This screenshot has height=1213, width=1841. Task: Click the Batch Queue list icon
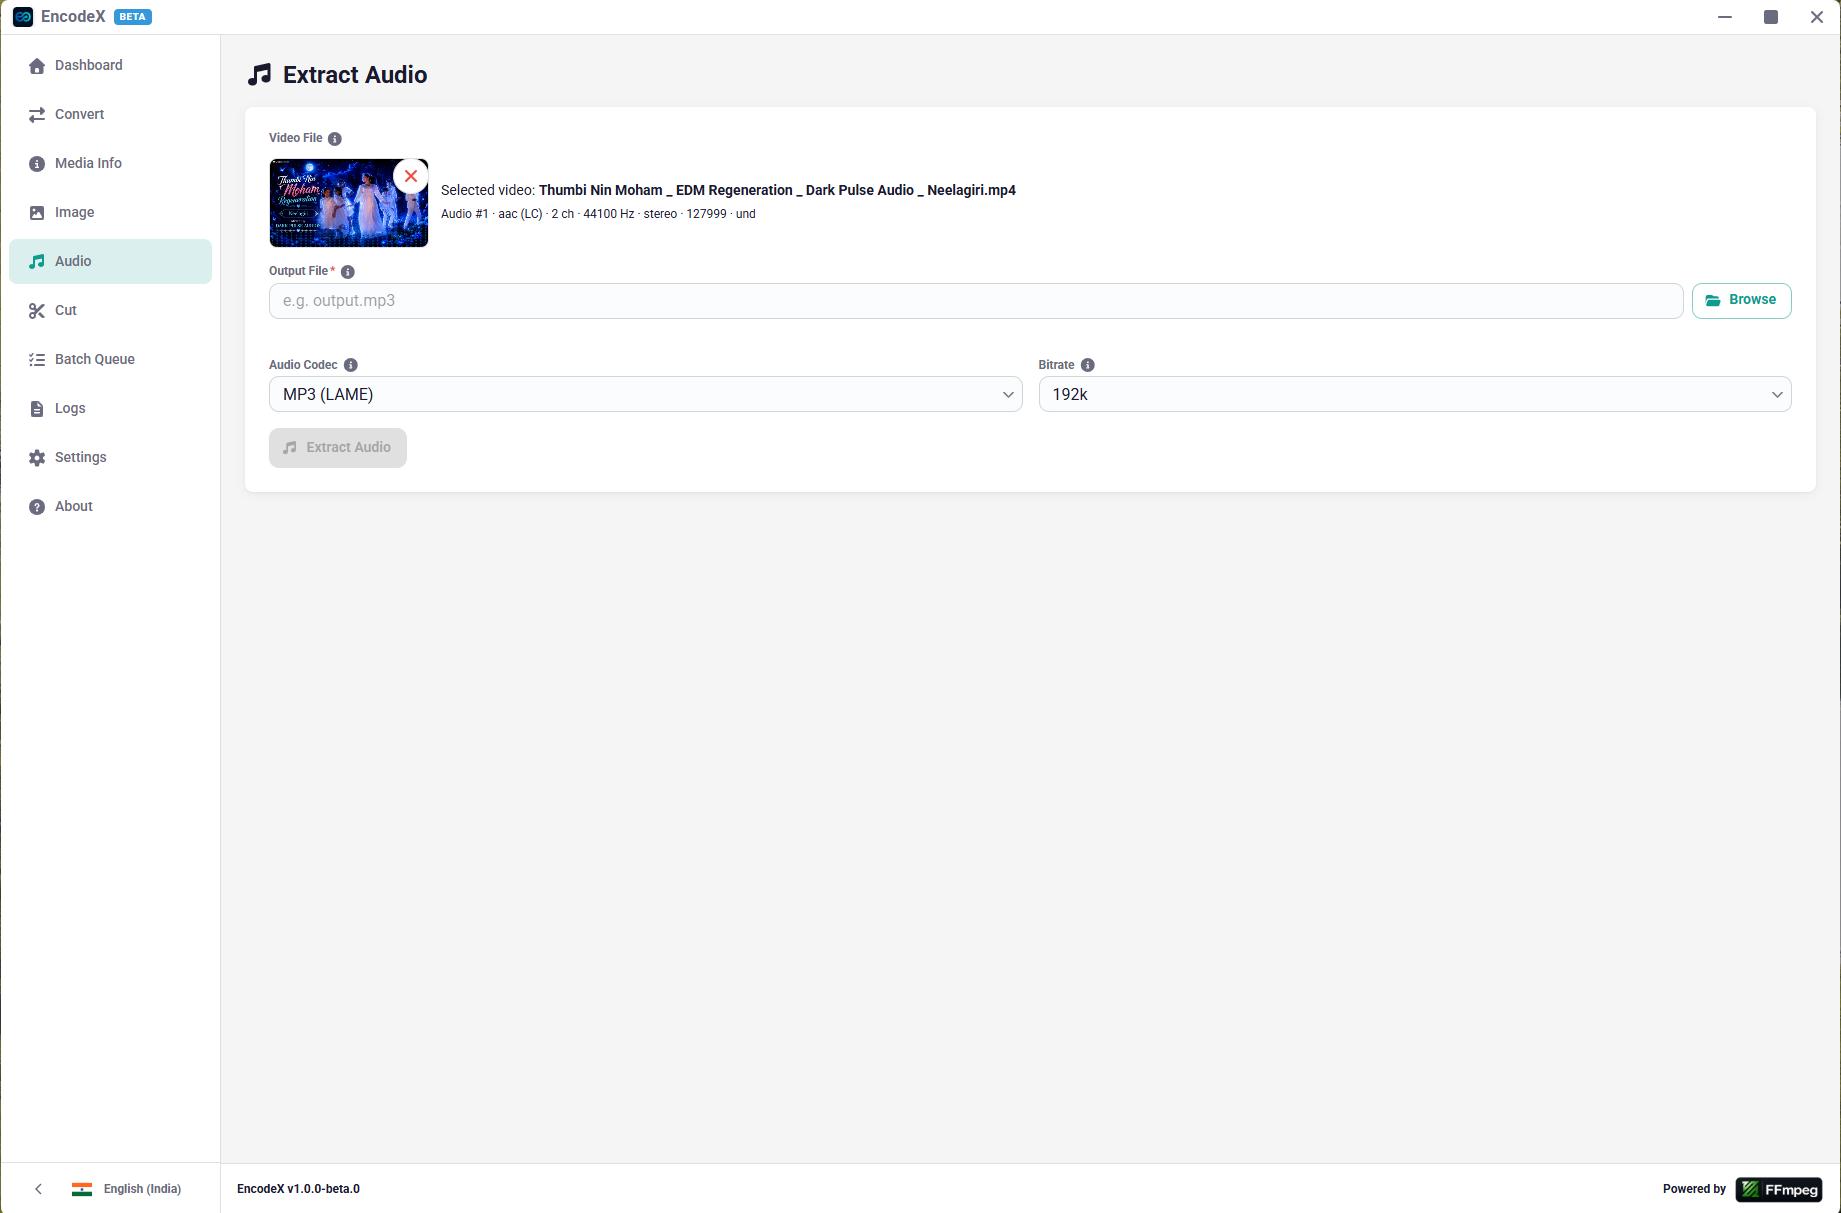37,360
